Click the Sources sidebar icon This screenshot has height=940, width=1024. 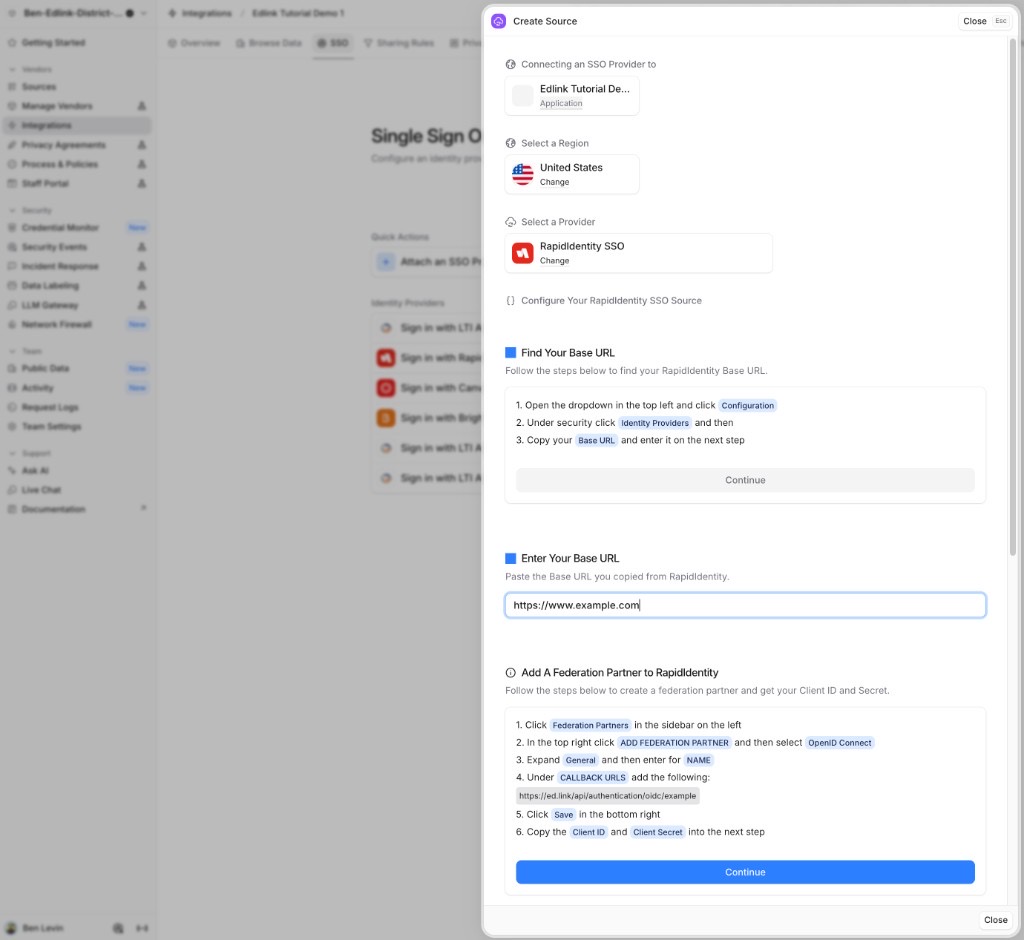pos(12,87)
